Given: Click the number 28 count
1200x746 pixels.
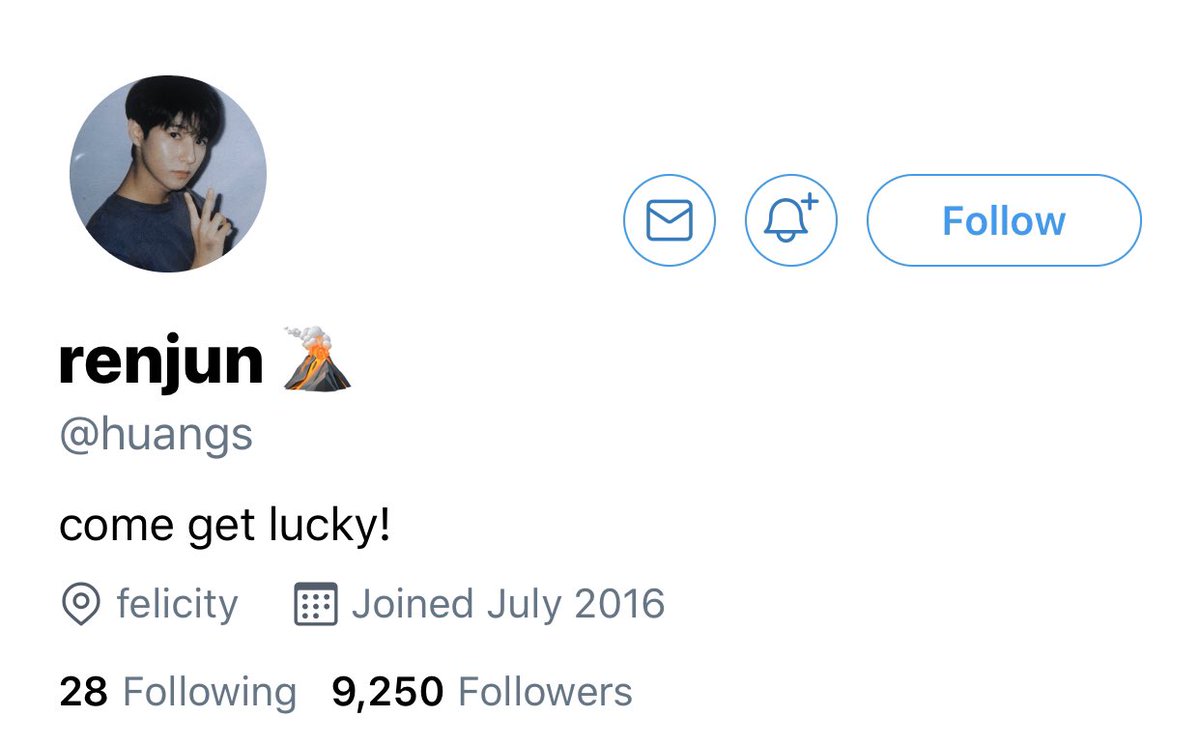Looking at the screenshot, I should pos(84,692).
